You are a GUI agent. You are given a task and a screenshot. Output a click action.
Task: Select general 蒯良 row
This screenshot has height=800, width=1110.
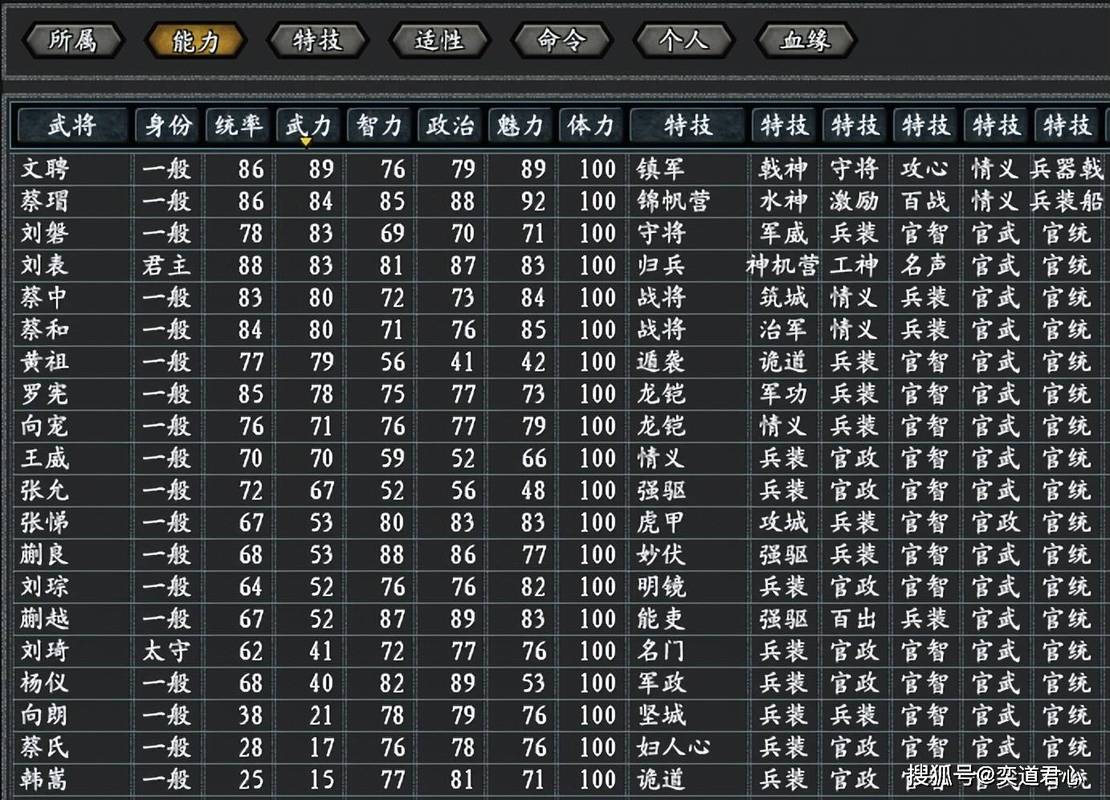559,554
